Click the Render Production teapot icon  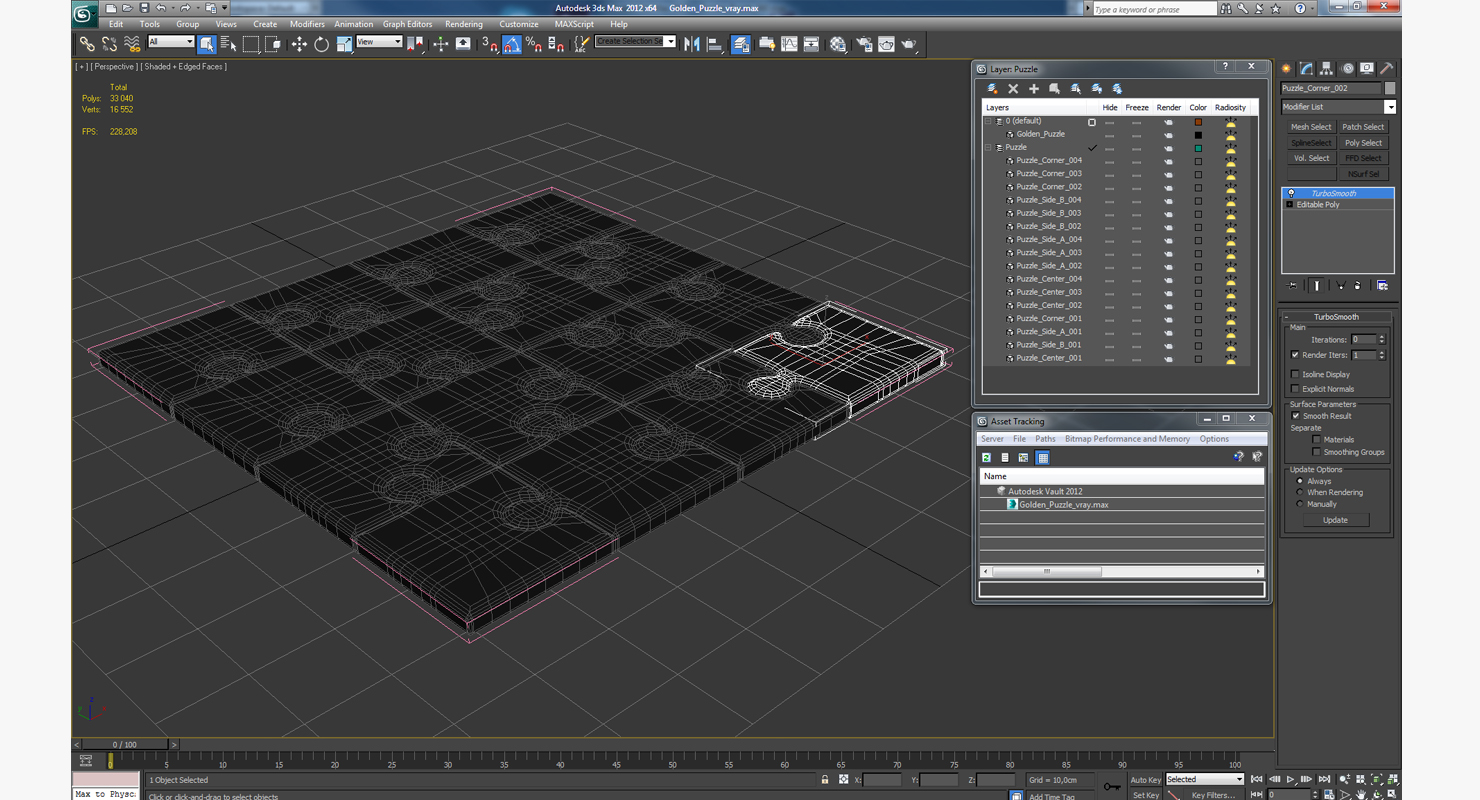tap(909, 44)
